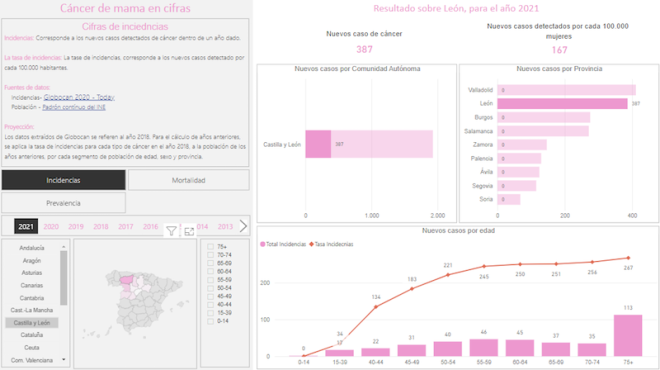
Task: Click the Ávila province bar
Action: (x=518, y=172)
